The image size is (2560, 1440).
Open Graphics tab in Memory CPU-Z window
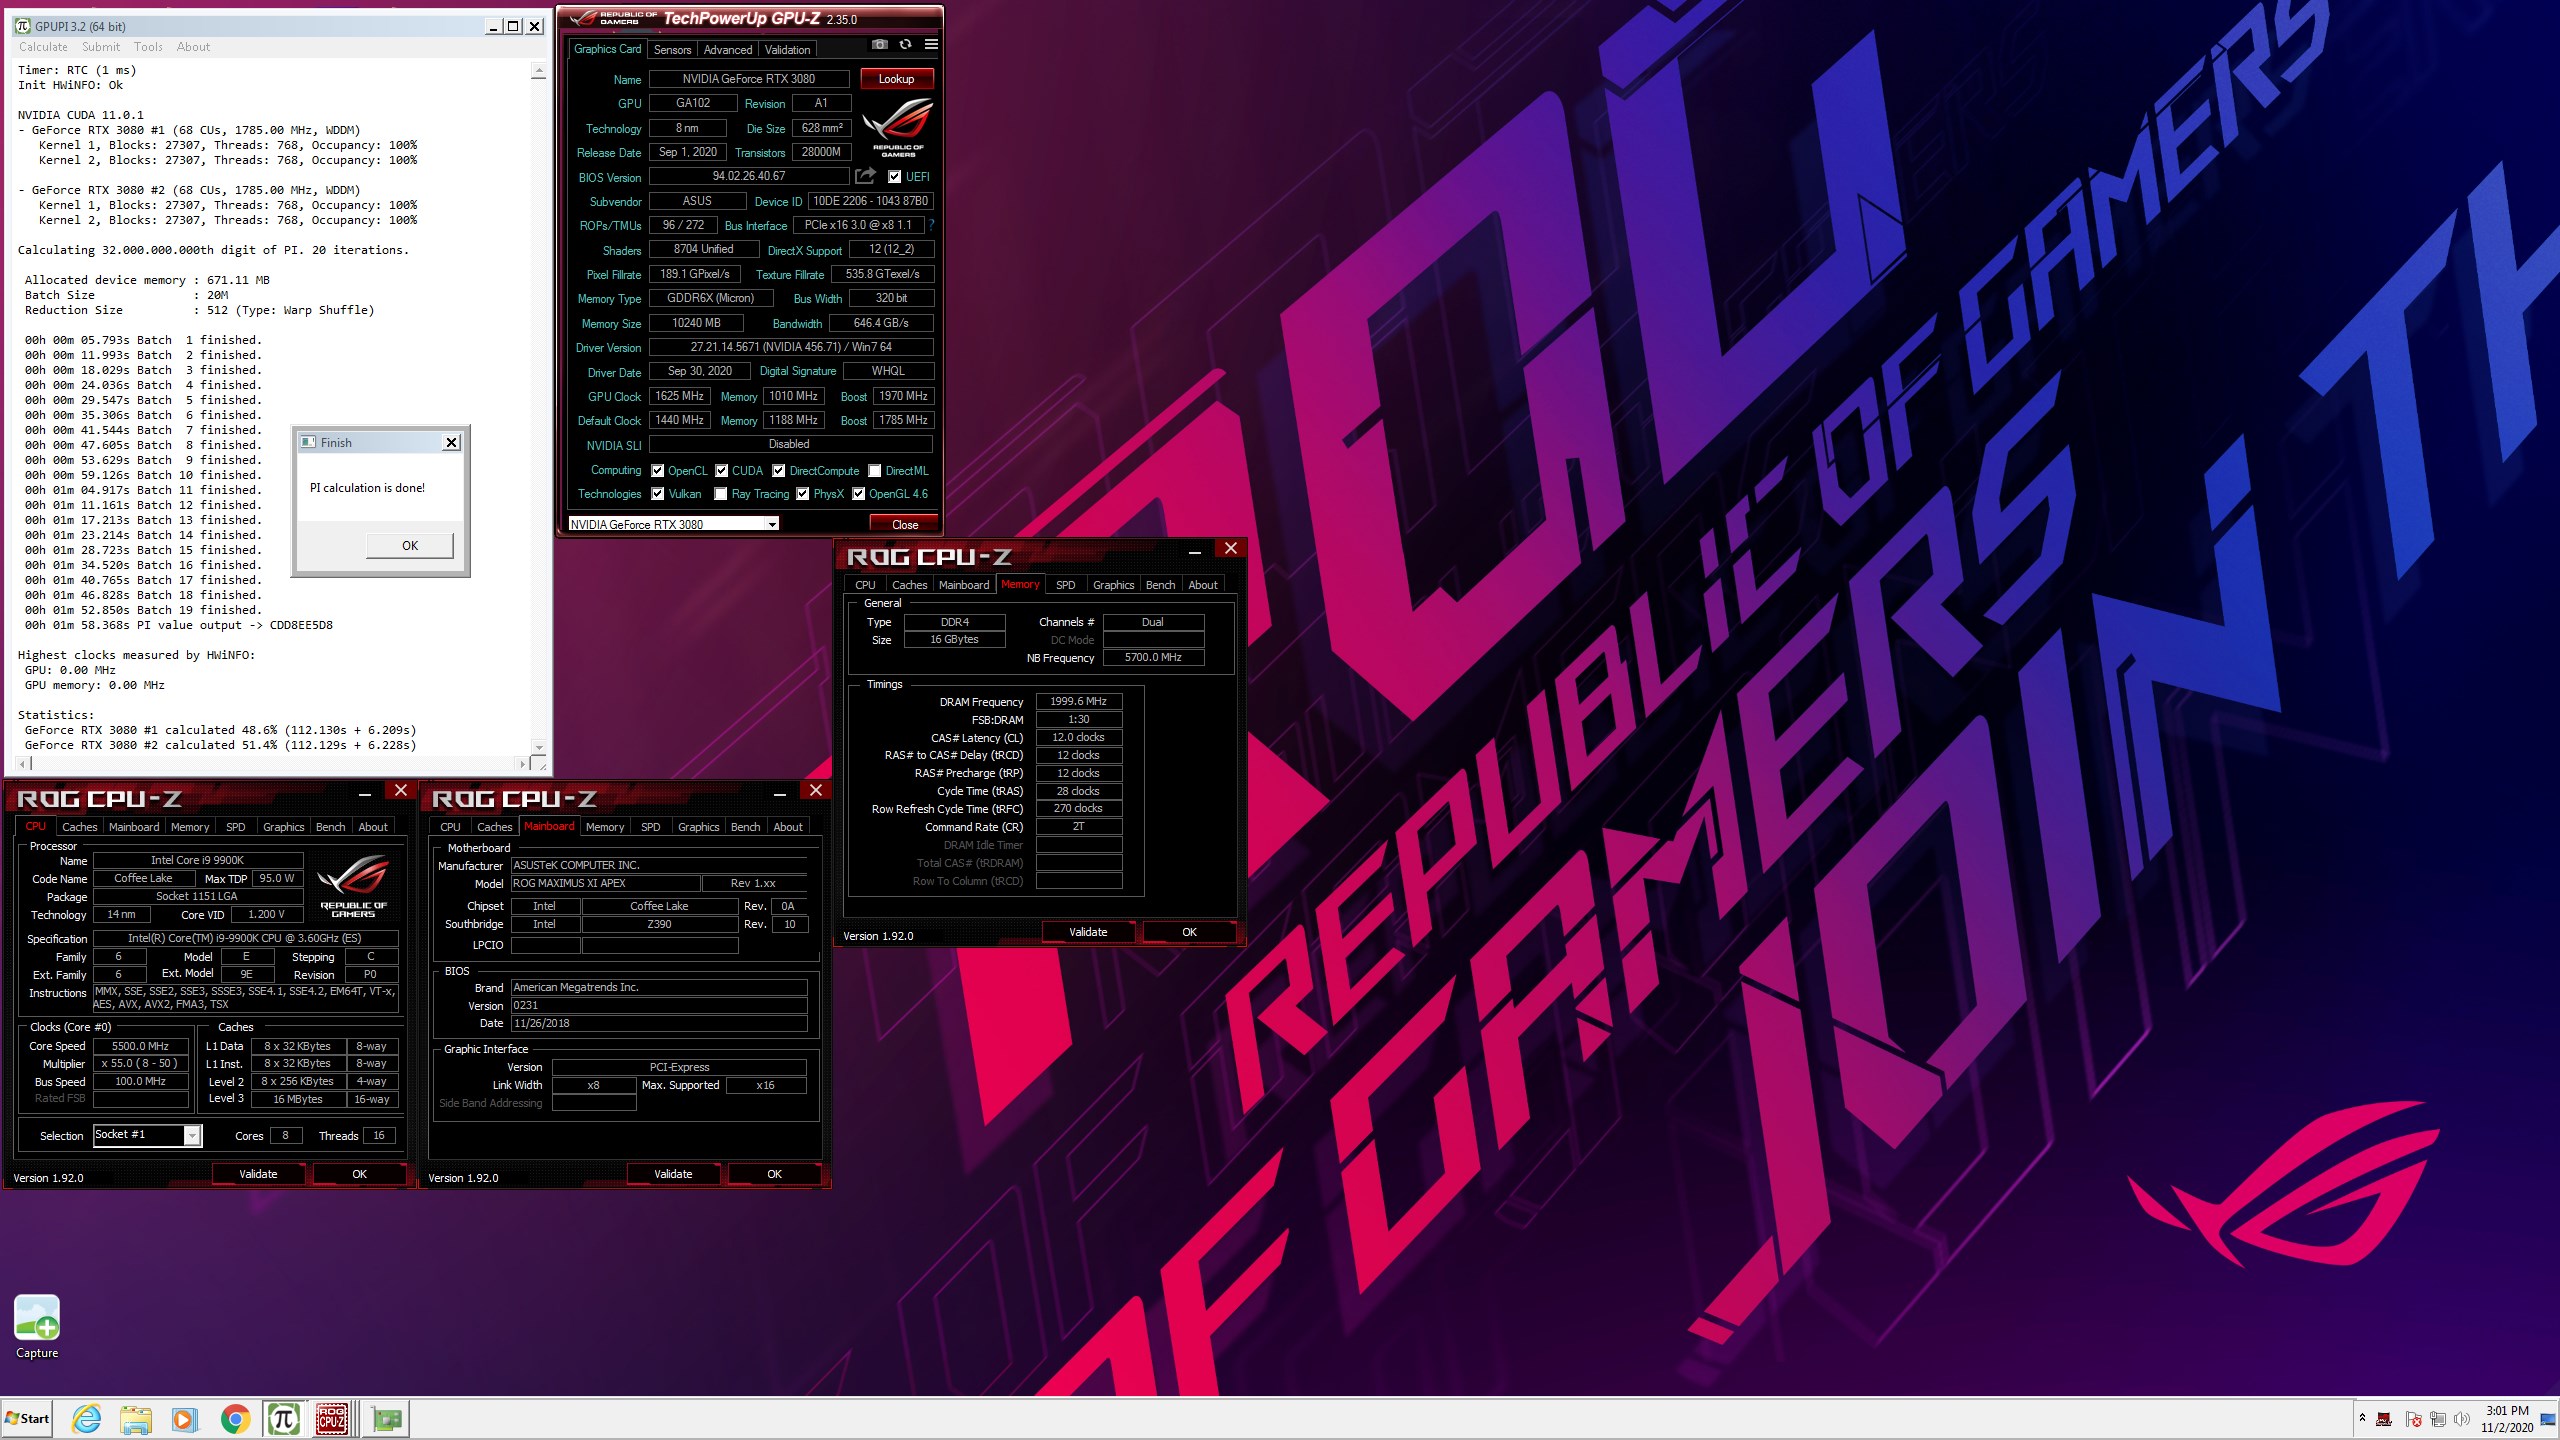pyautogui.click(x=1113, y=585)
